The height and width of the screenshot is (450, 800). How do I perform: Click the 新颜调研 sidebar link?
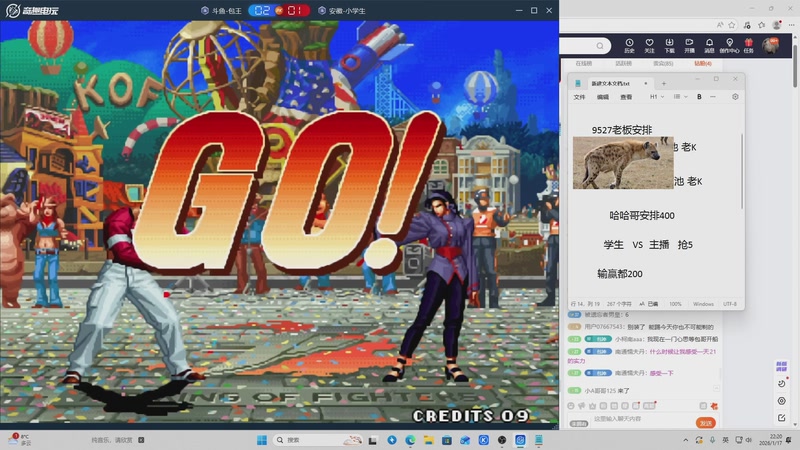pos(782,366)
